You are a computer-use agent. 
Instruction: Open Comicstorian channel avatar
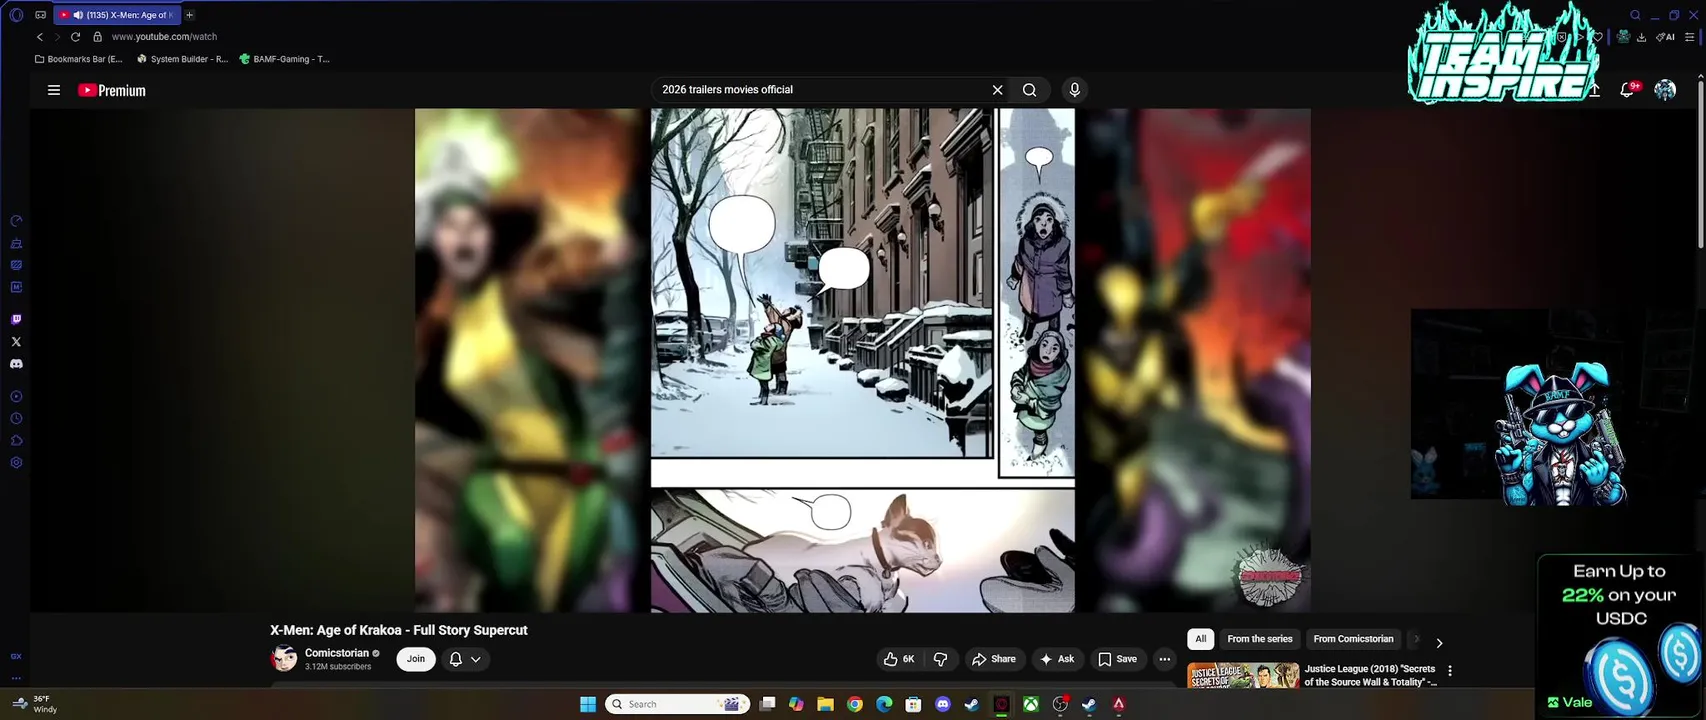pos(284,659)
